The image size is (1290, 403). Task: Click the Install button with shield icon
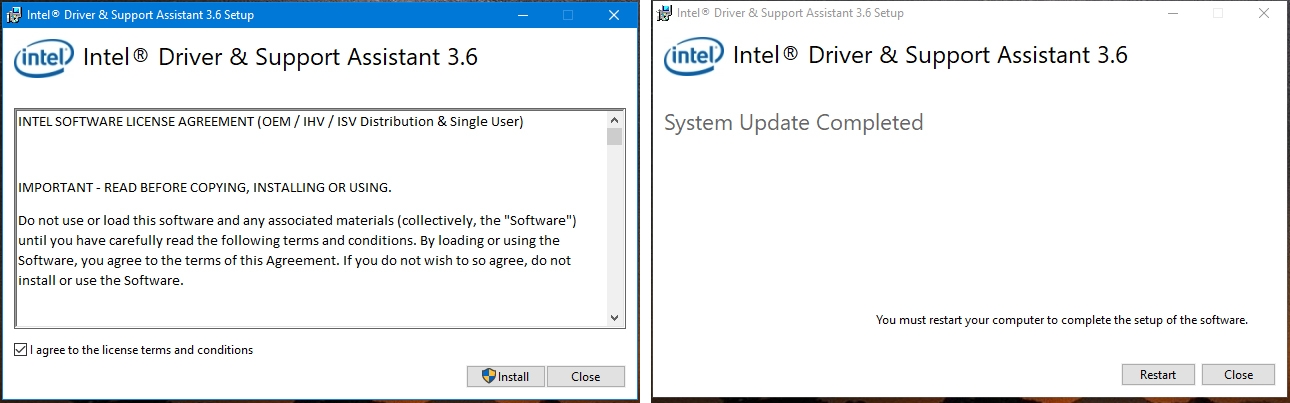click(506, 376)
